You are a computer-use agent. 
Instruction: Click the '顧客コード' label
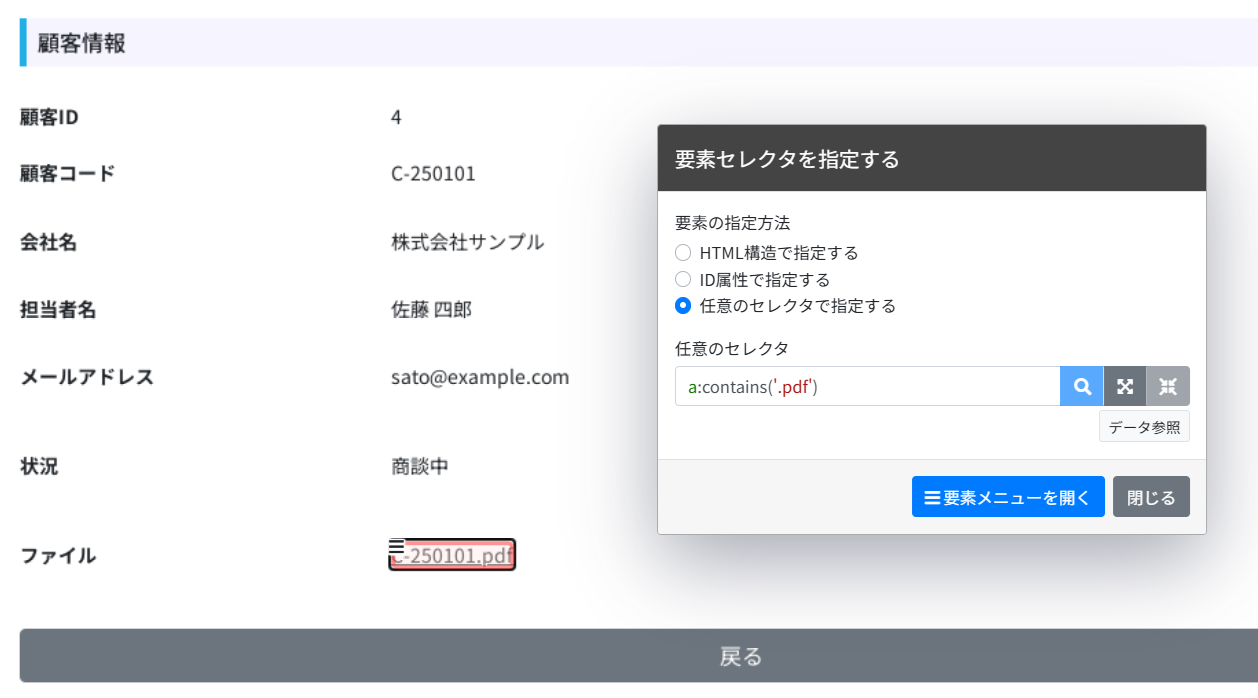point(68,174)
